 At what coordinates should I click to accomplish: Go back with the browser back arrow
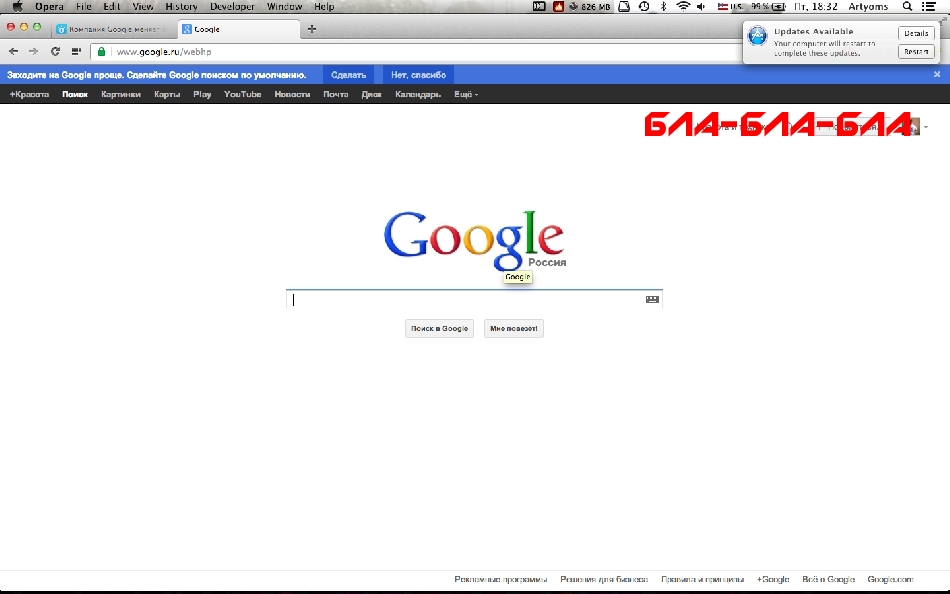click(x=13, y=52)
